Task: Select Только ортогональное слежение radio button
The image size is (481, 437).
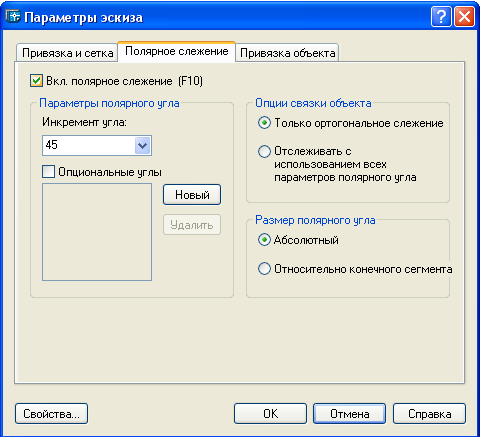Action: coord(264,123)
